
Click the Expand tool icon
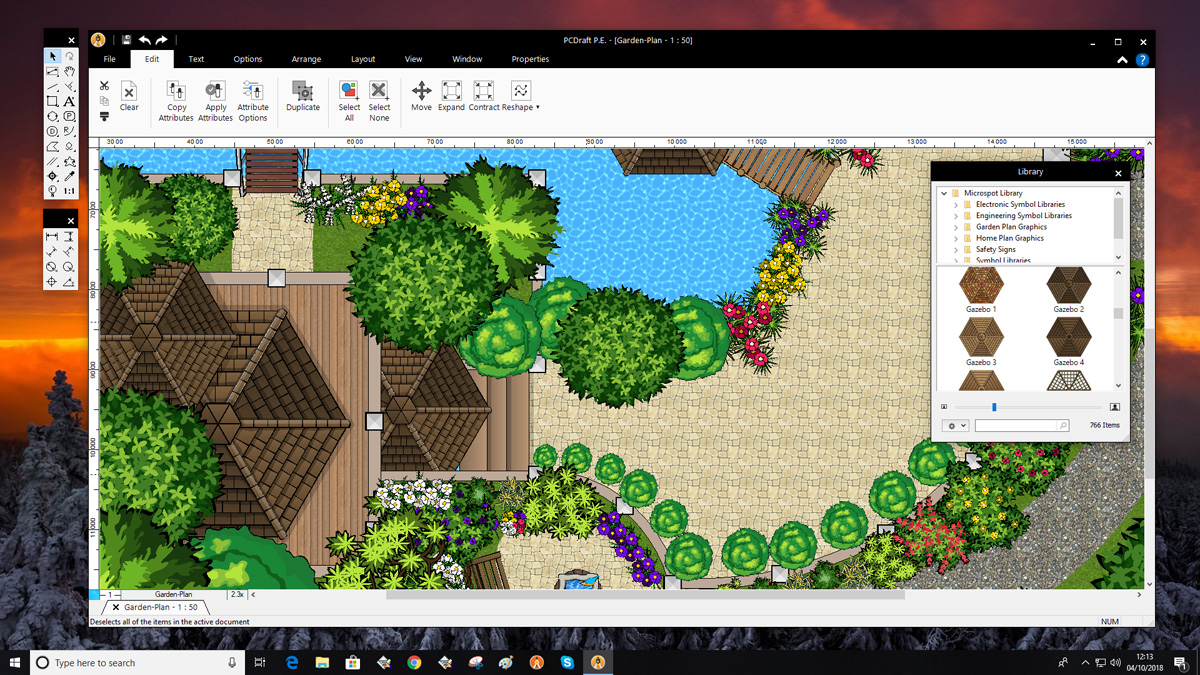point(451,91)
